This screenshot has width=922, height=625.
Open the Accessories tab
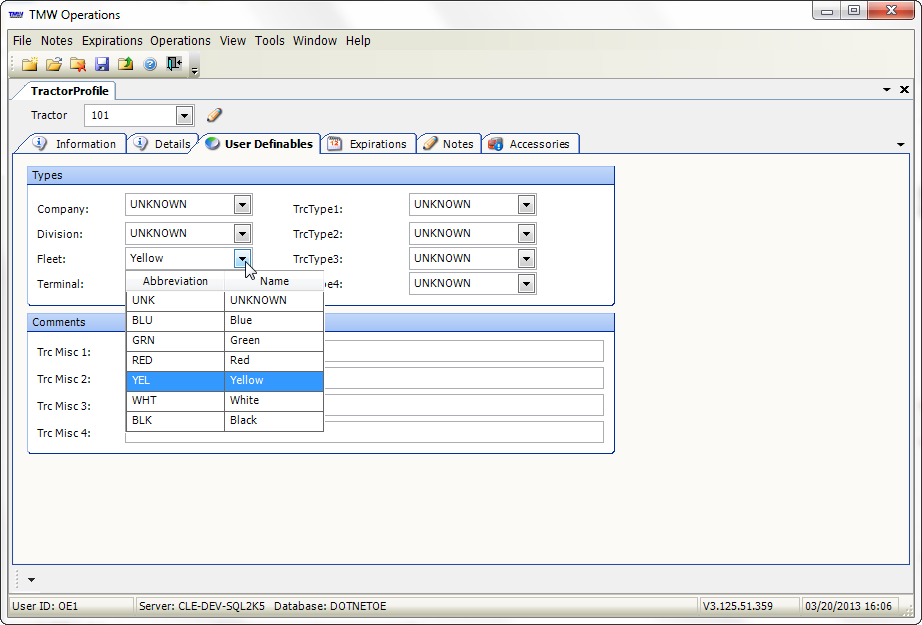(x=530, y=144)
